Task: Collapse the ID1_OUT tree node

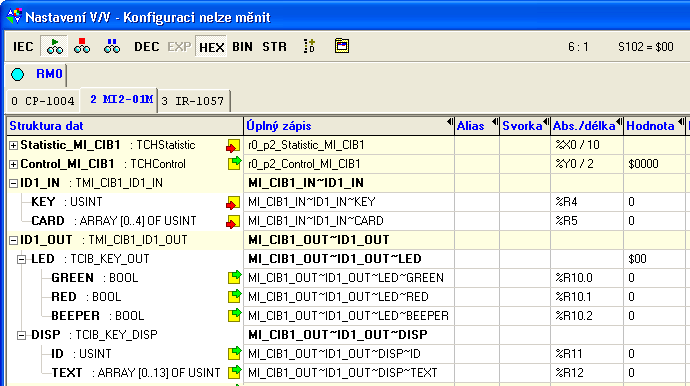Action: [14, 240]
